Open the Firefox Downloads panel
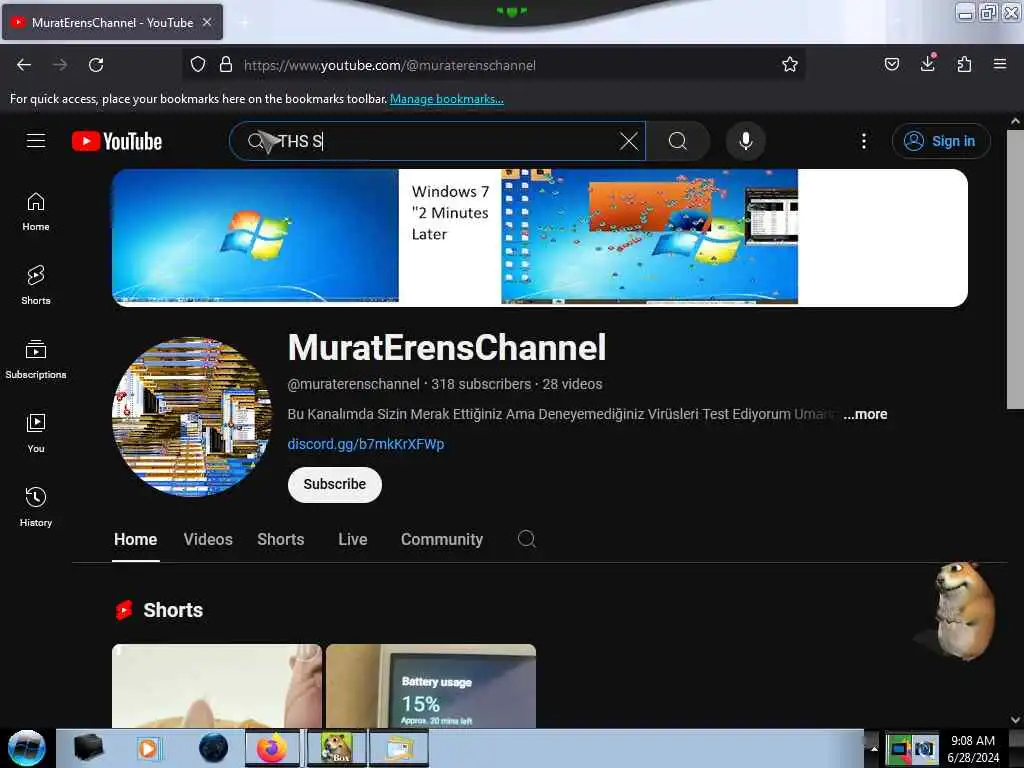The image size is (1024, 768). click(x=928, y=63)
